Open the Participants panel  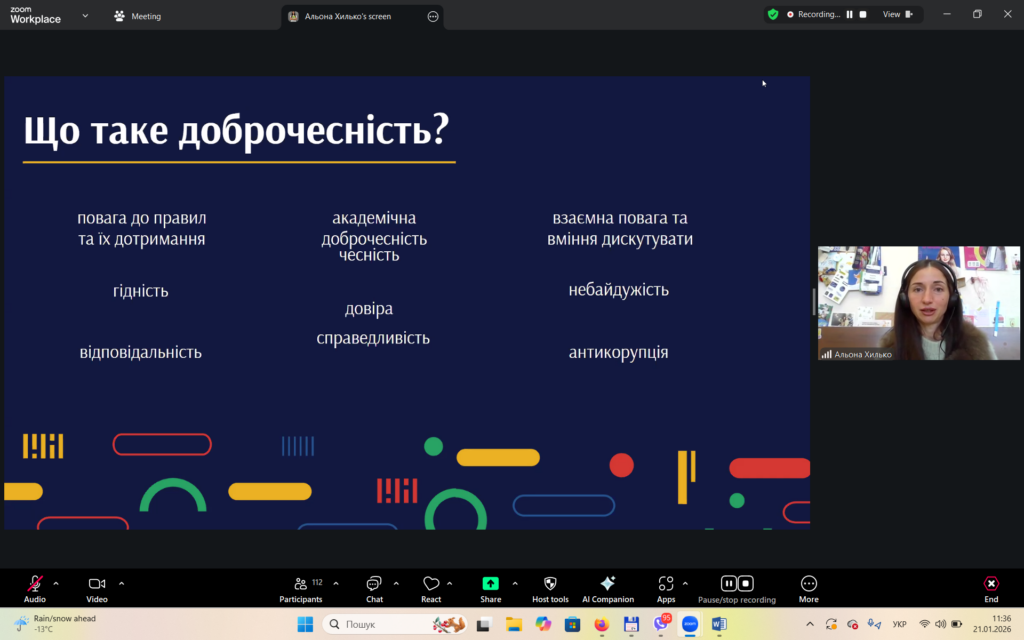click(300, 584)
